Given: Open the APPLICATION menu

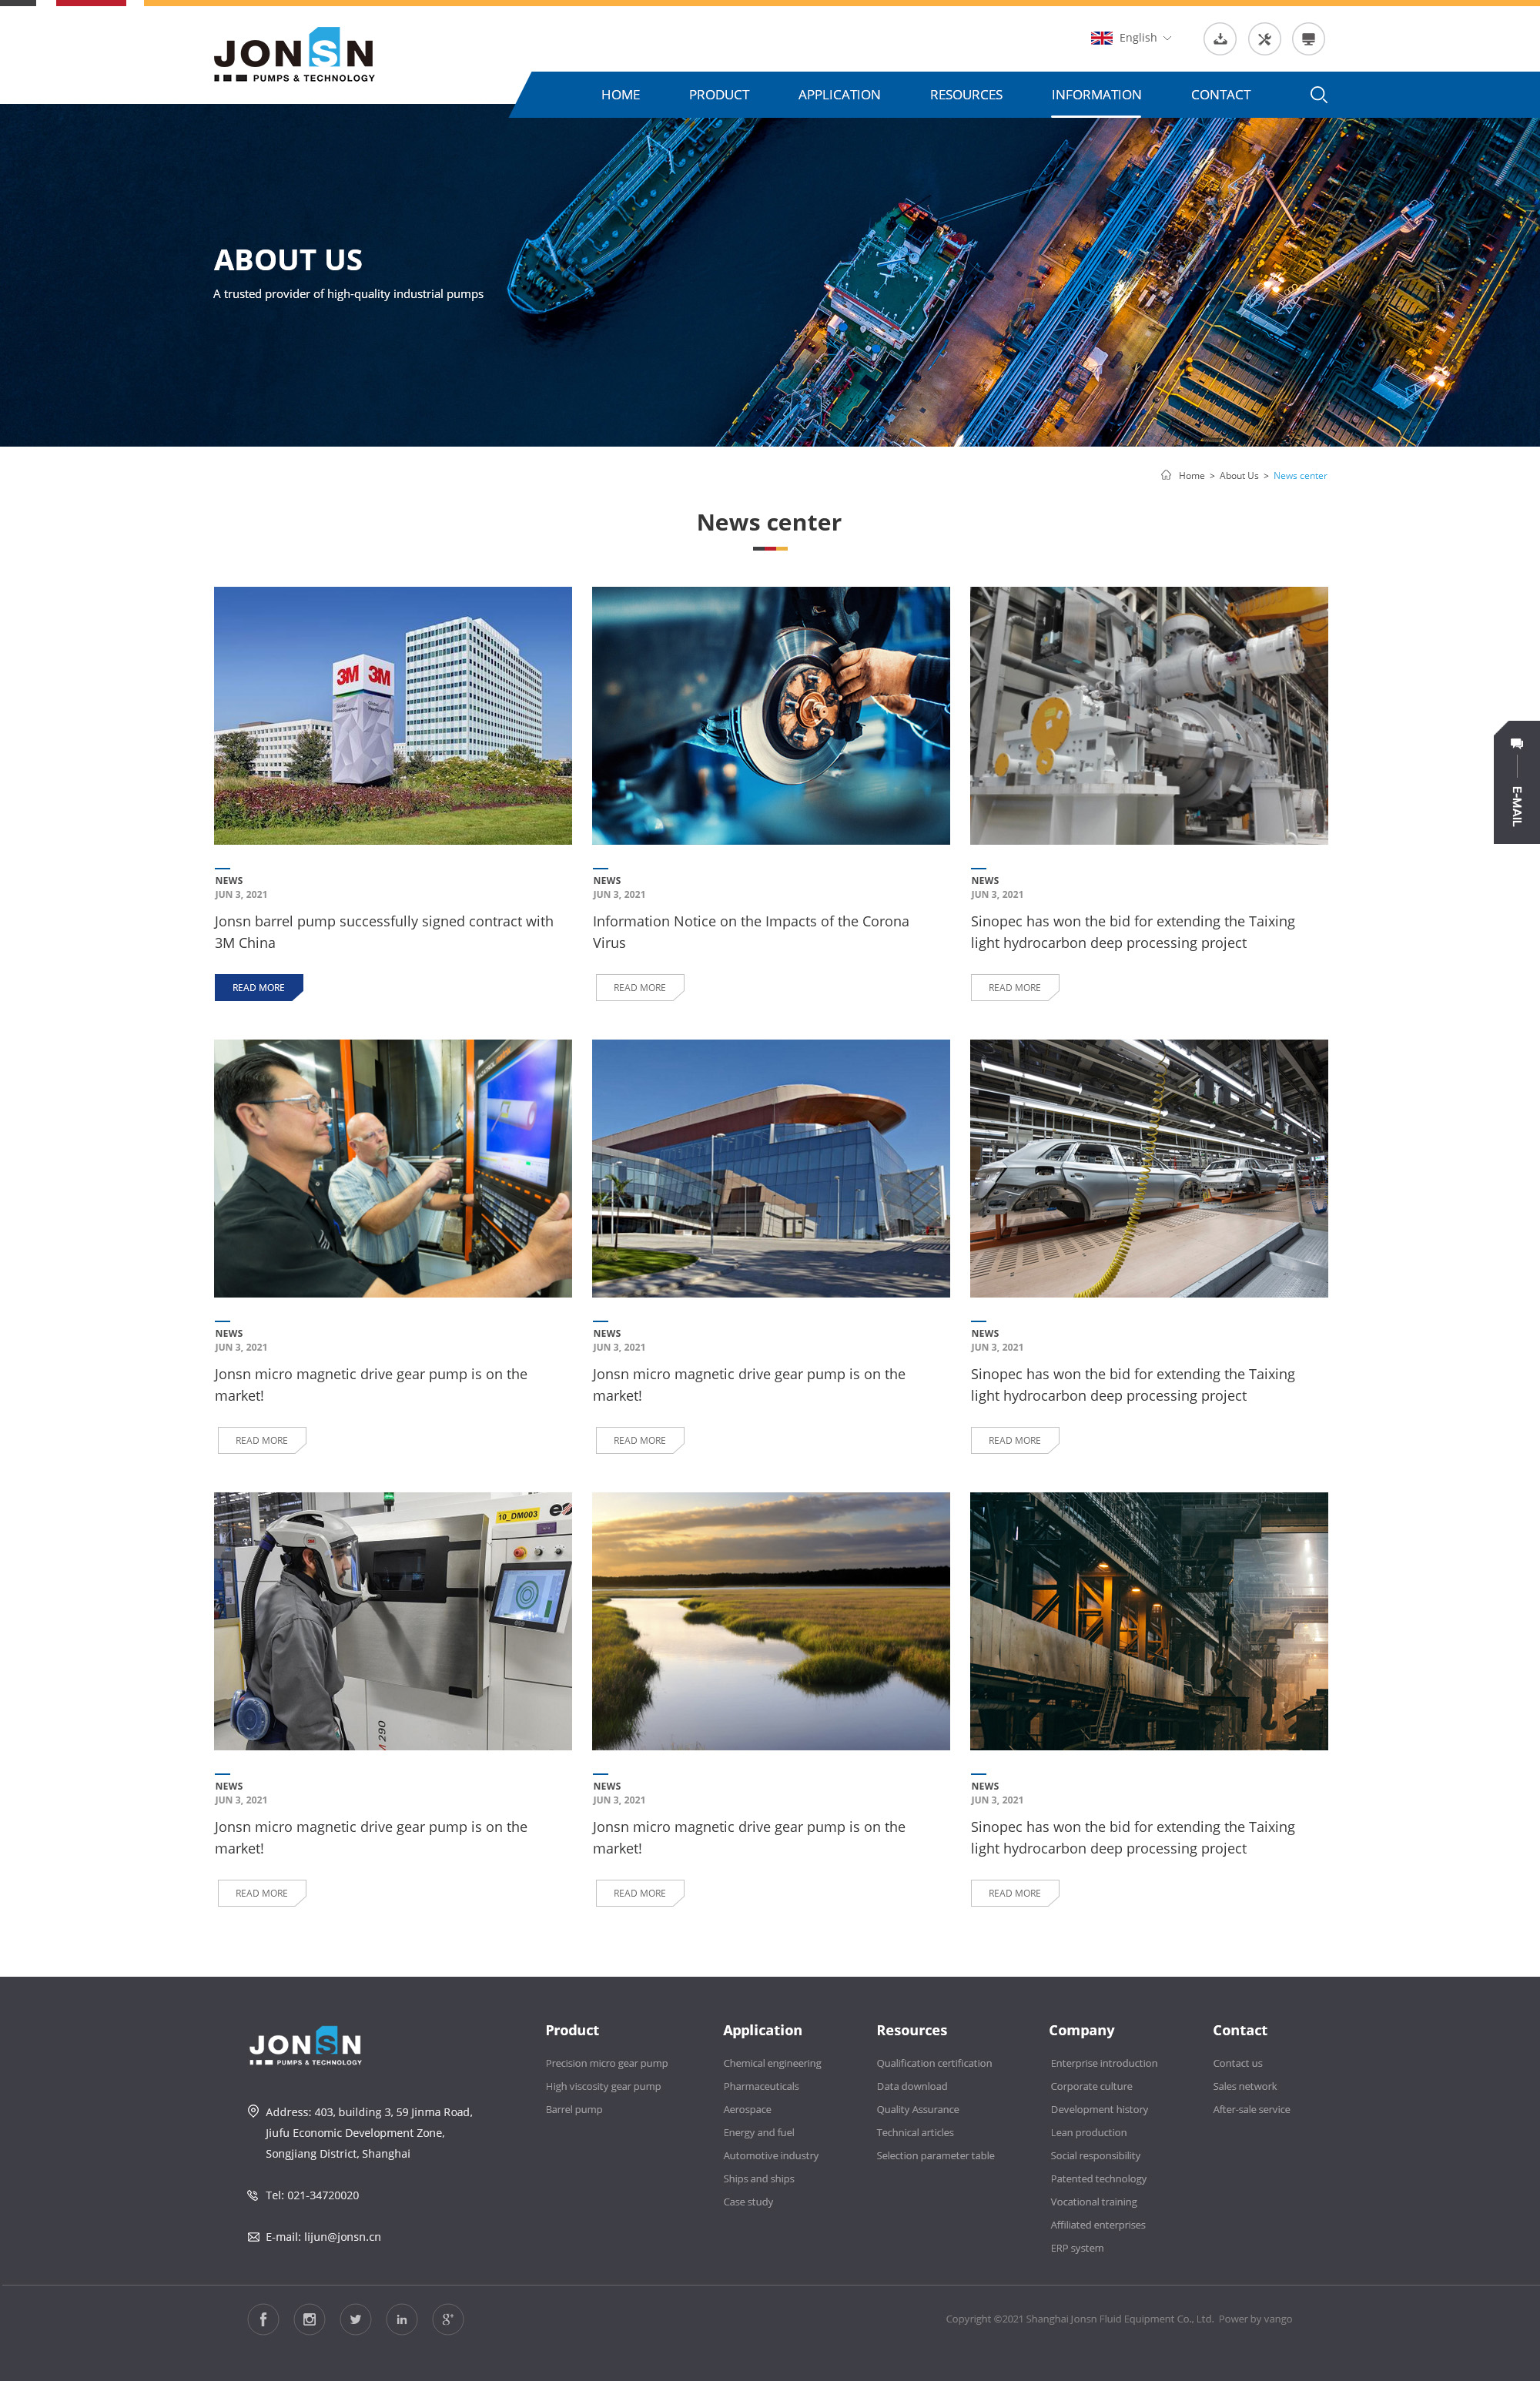Looking at the screenshot, I should (x=839, y=94).
